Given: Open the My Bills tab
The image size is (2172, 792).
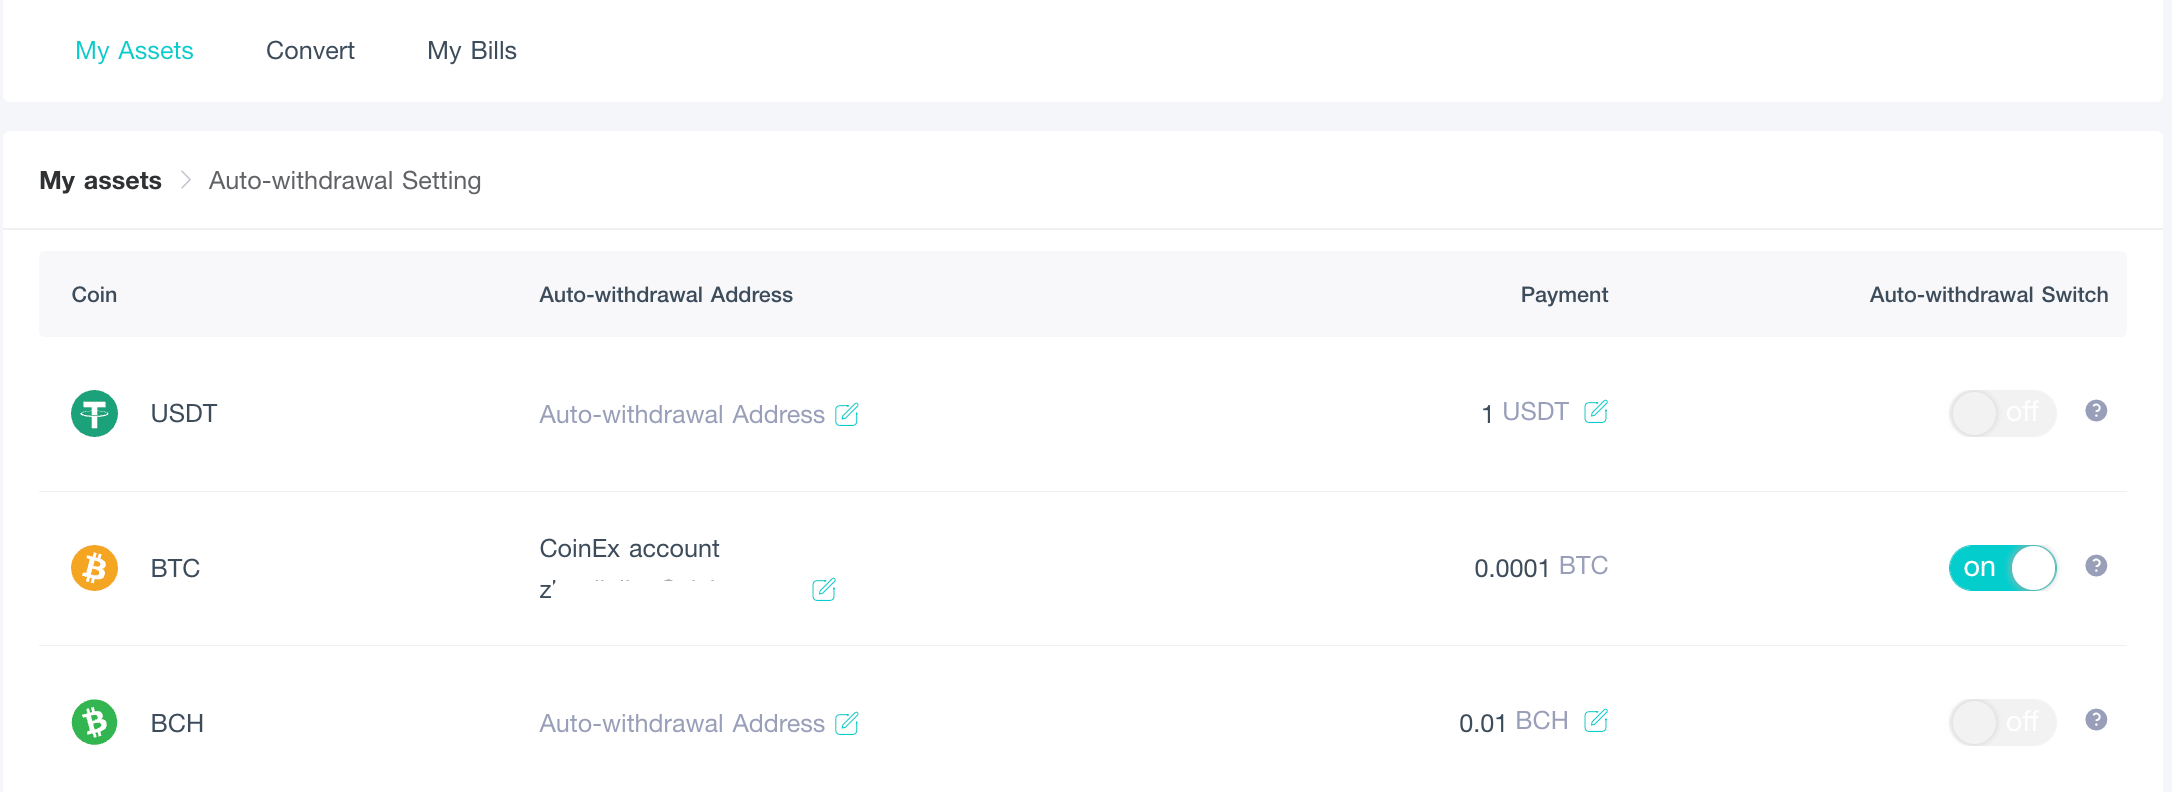Looking at the screenshot, I should pos(471,50).
